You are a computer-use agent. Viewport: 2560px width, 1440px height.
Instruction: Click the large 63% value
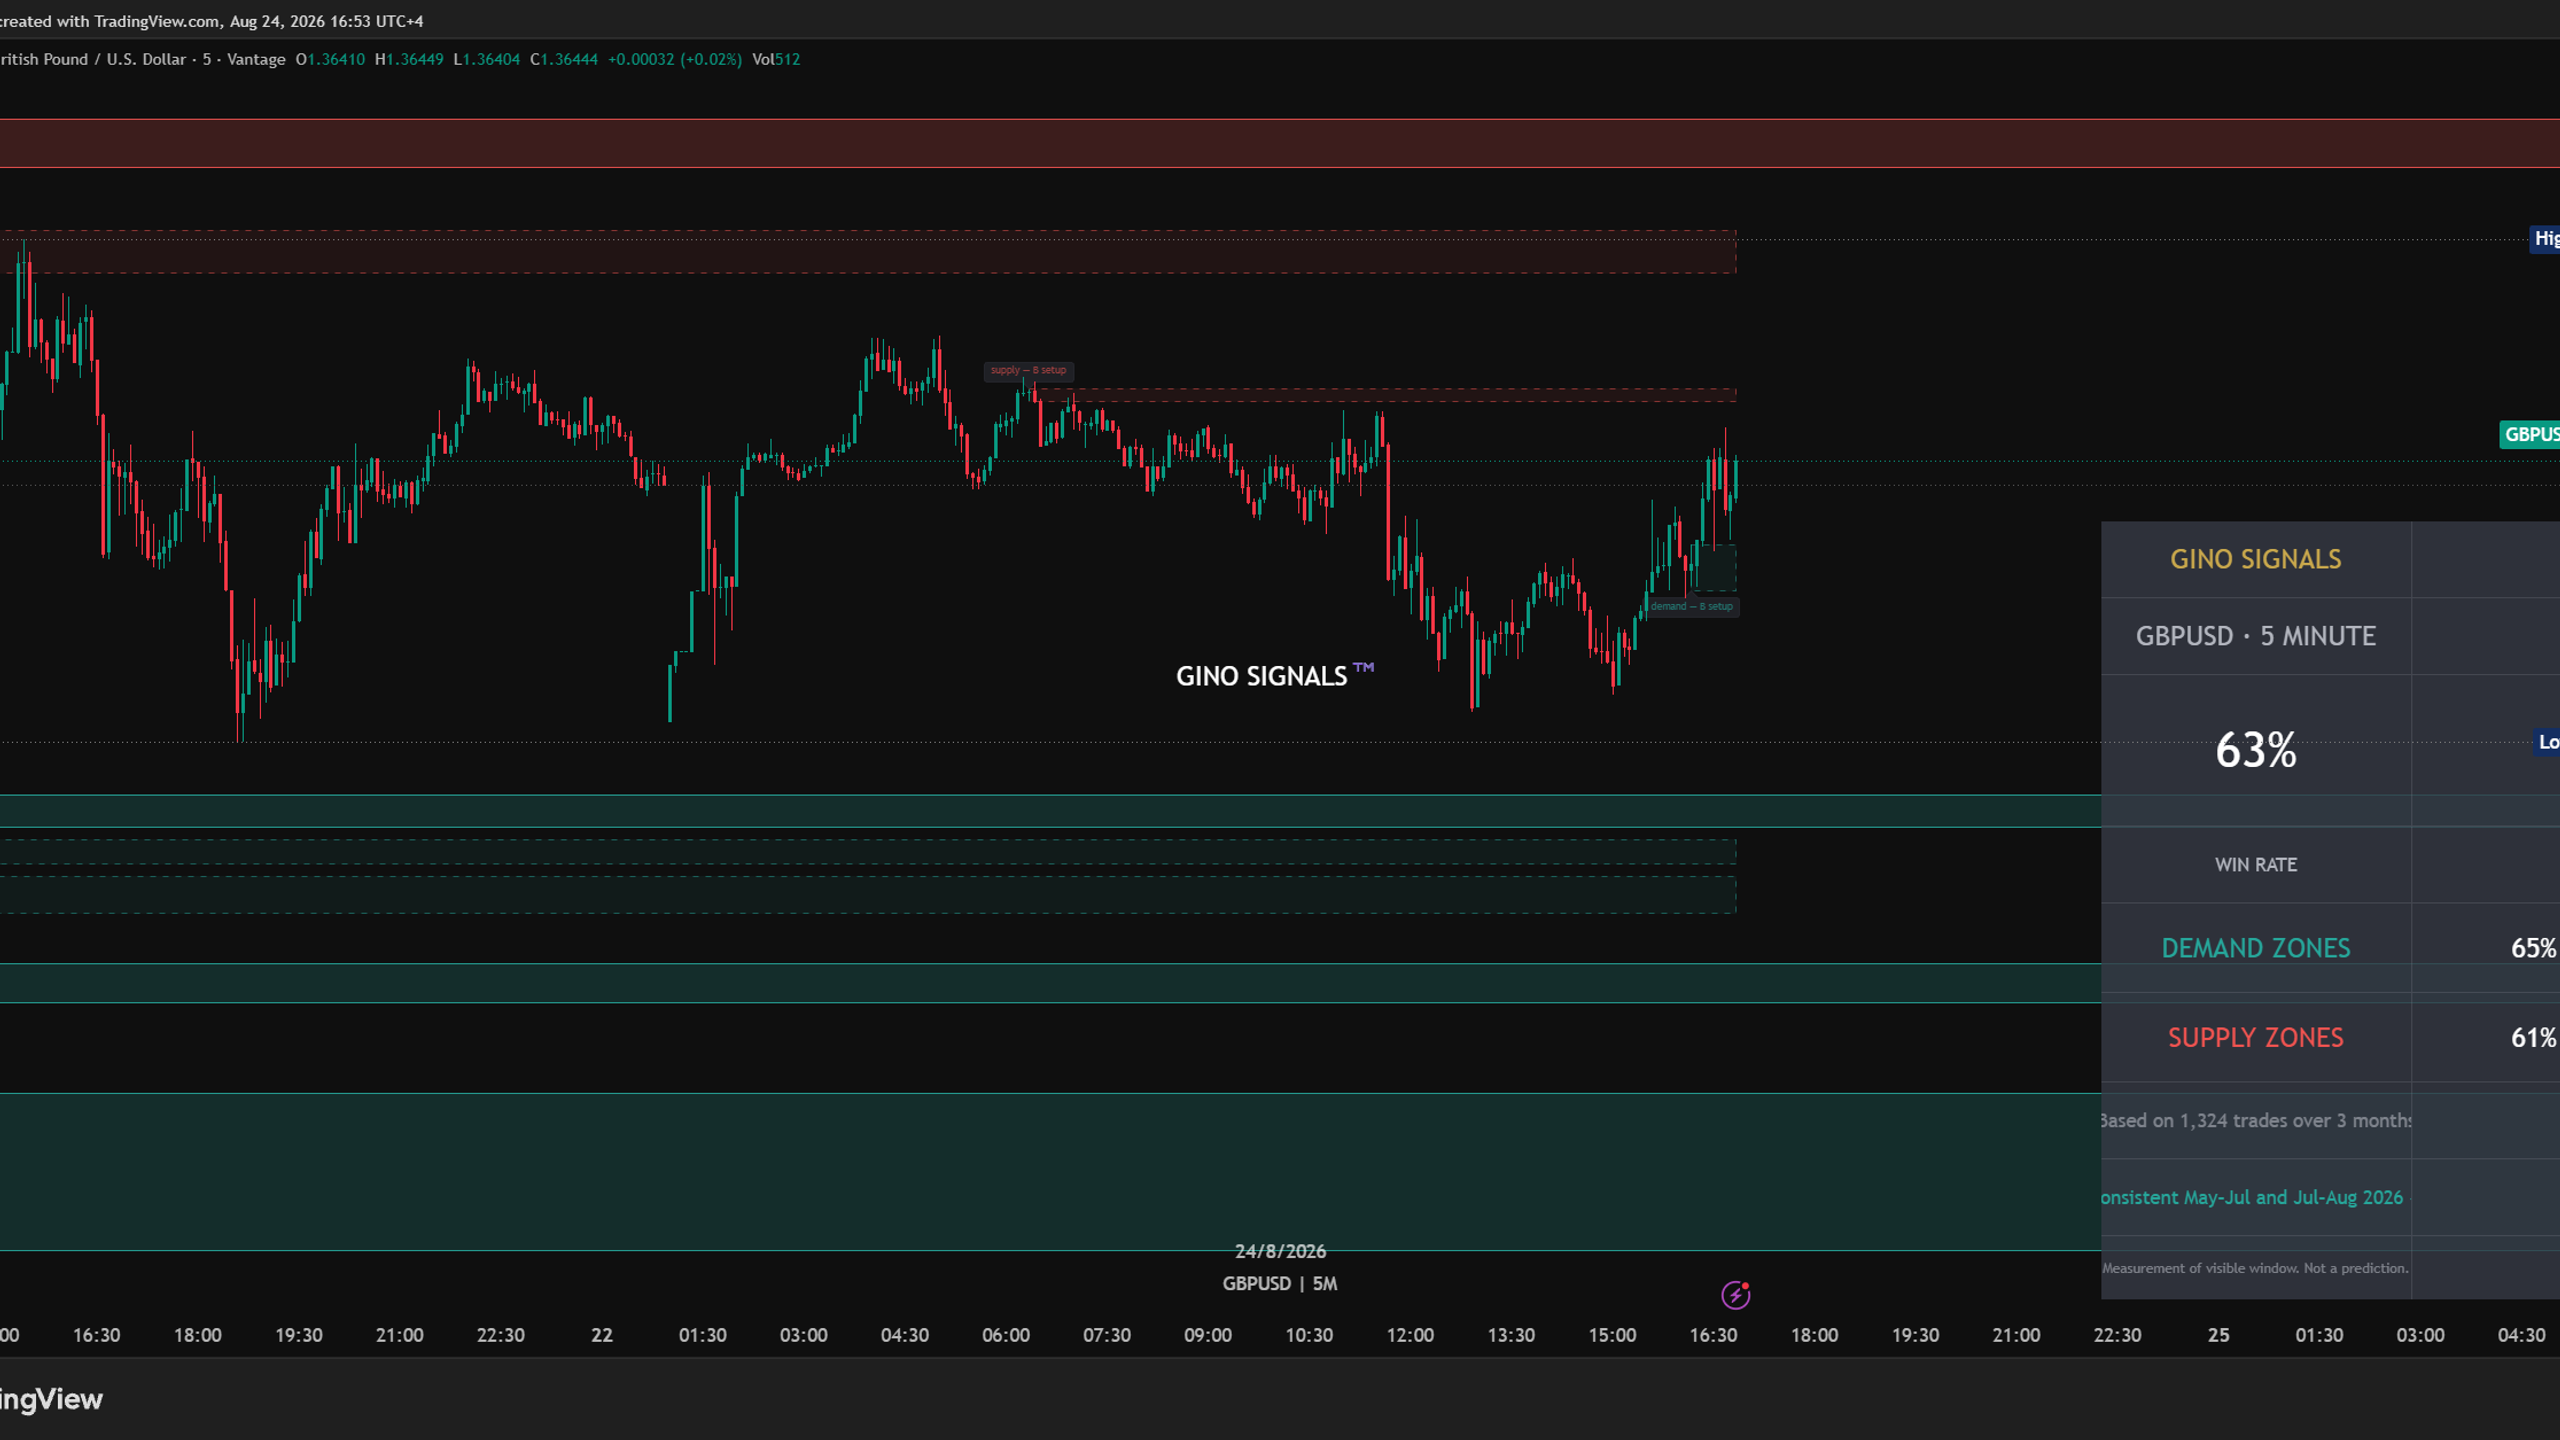[x=2255, y=749]
